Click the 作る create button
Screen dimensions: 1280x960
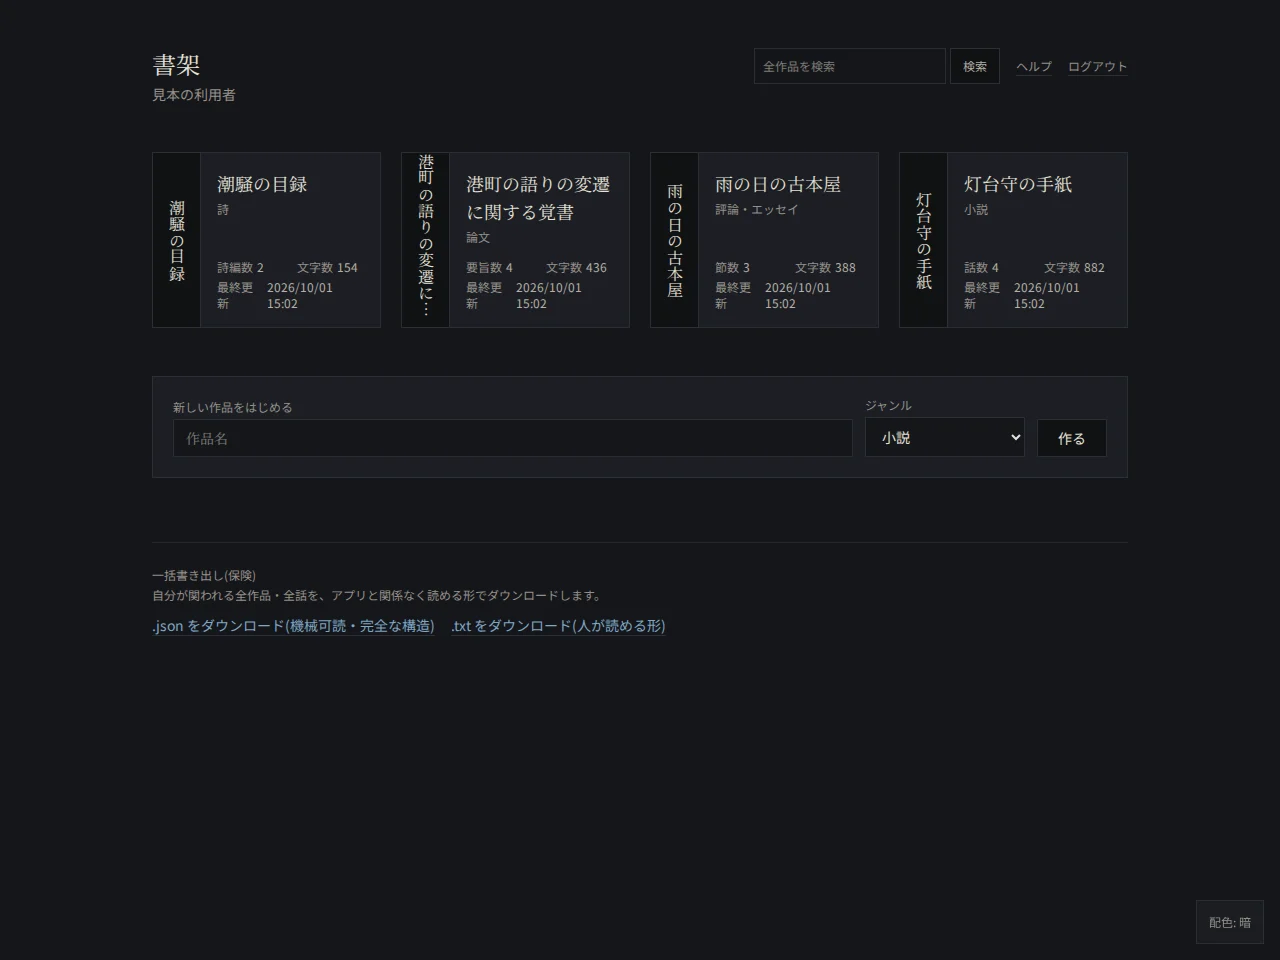coord(1072,438)
